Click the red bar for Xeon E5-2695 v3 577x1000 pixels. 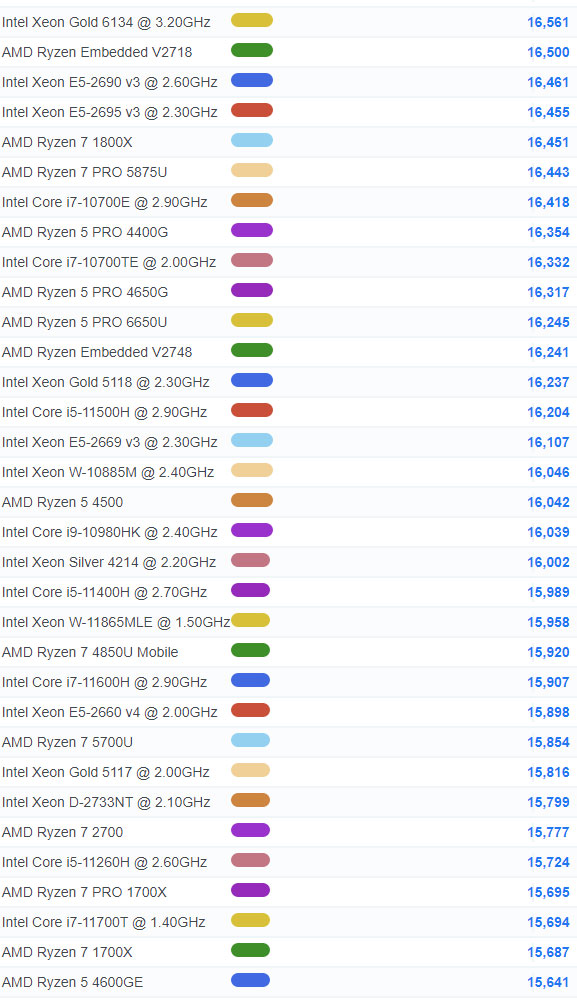click(252, 110)
